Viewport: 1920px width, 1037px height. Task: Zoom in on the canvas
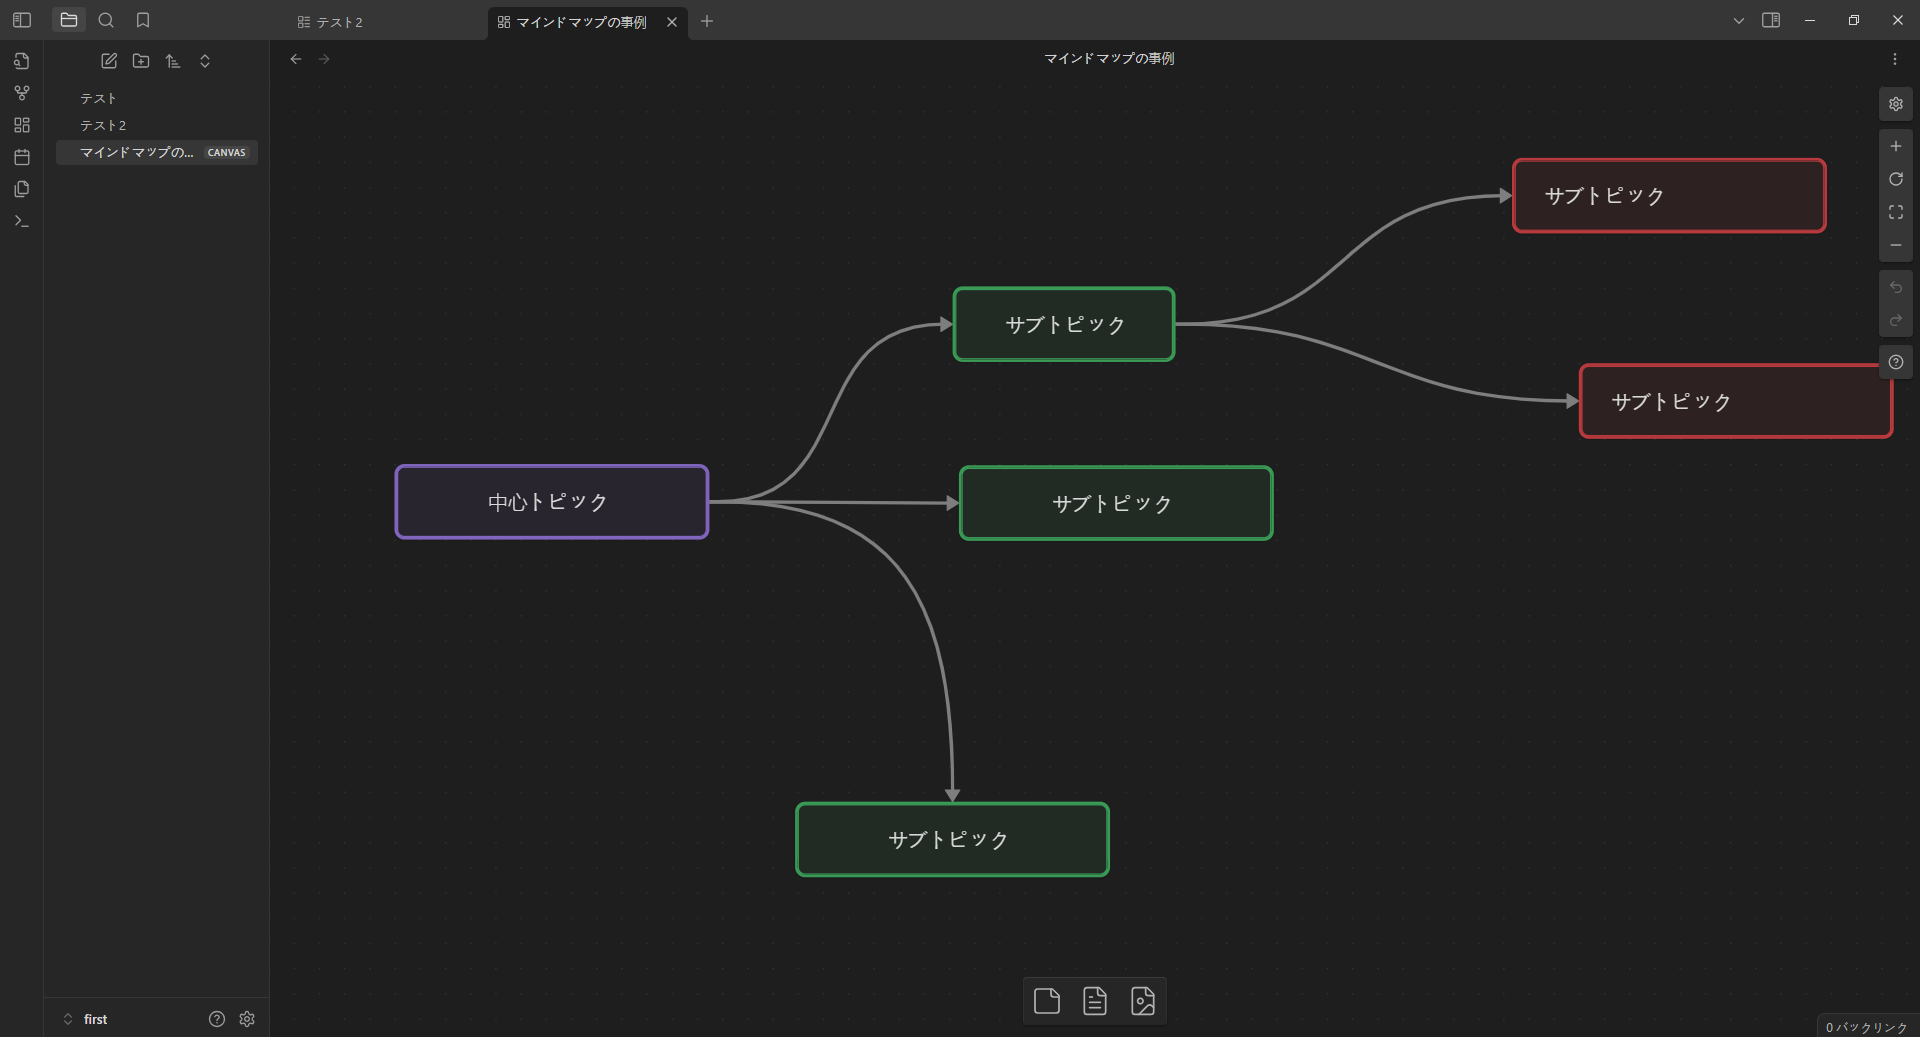1896,146
